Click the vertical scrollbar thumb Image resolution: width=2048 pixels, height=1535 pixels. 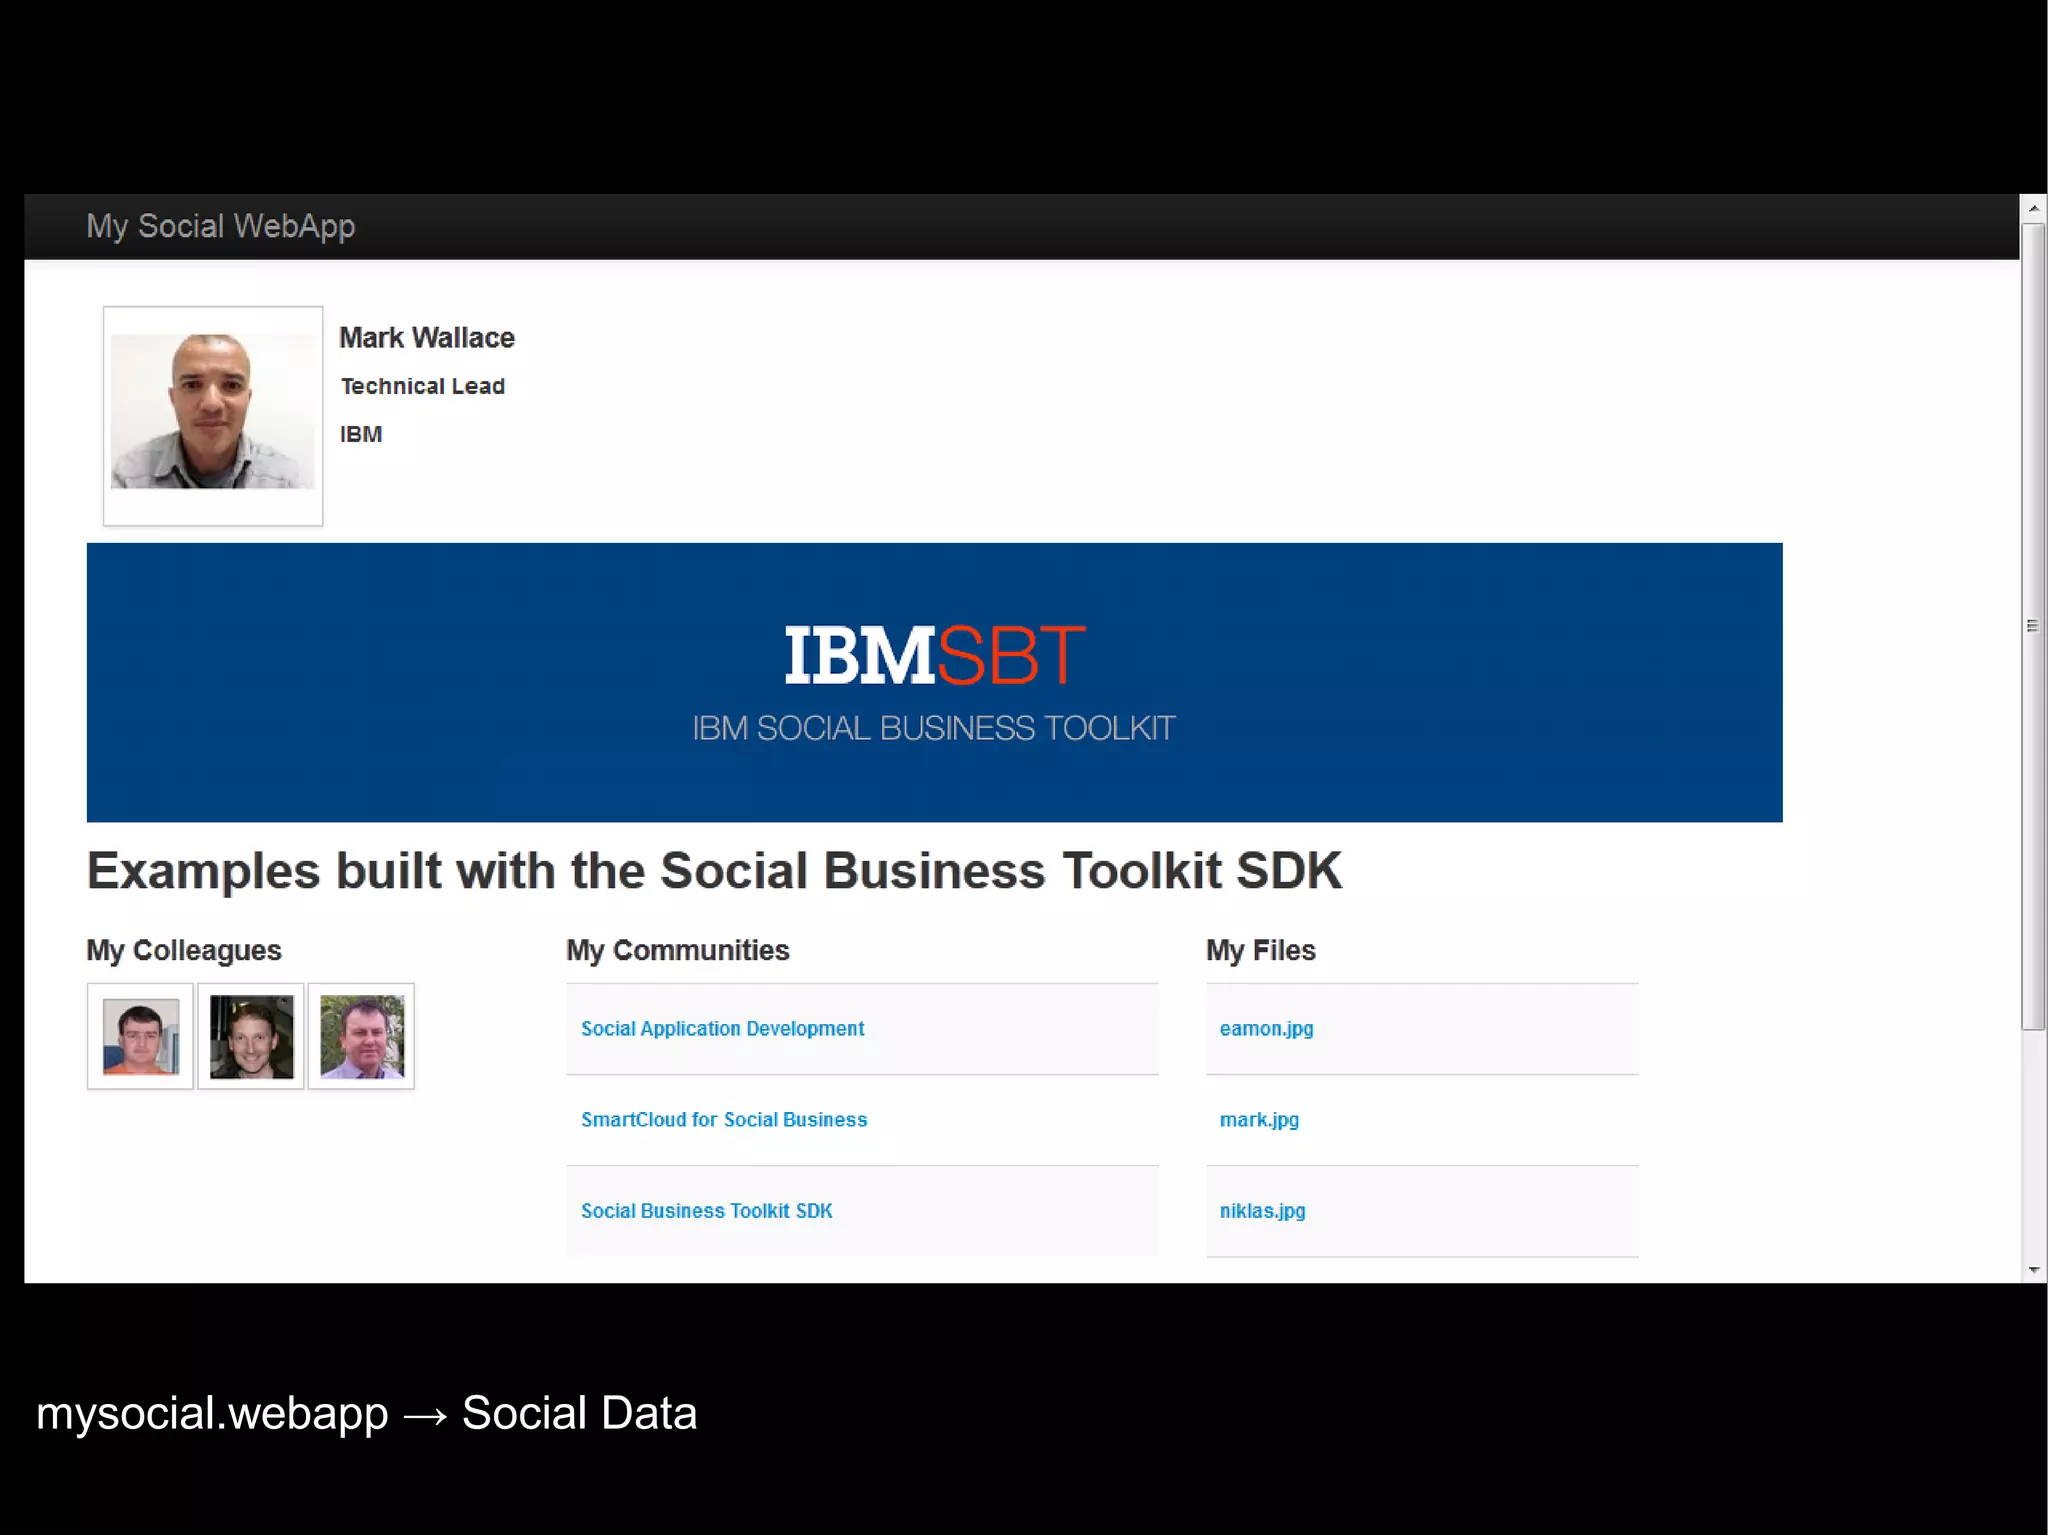point(2033,626)
